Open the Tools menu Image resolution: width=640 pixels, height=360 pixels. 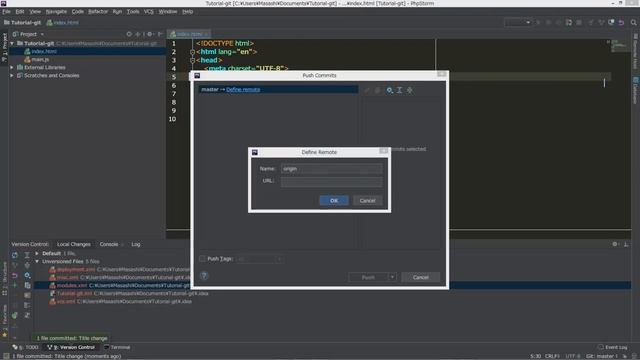point(133,11)
